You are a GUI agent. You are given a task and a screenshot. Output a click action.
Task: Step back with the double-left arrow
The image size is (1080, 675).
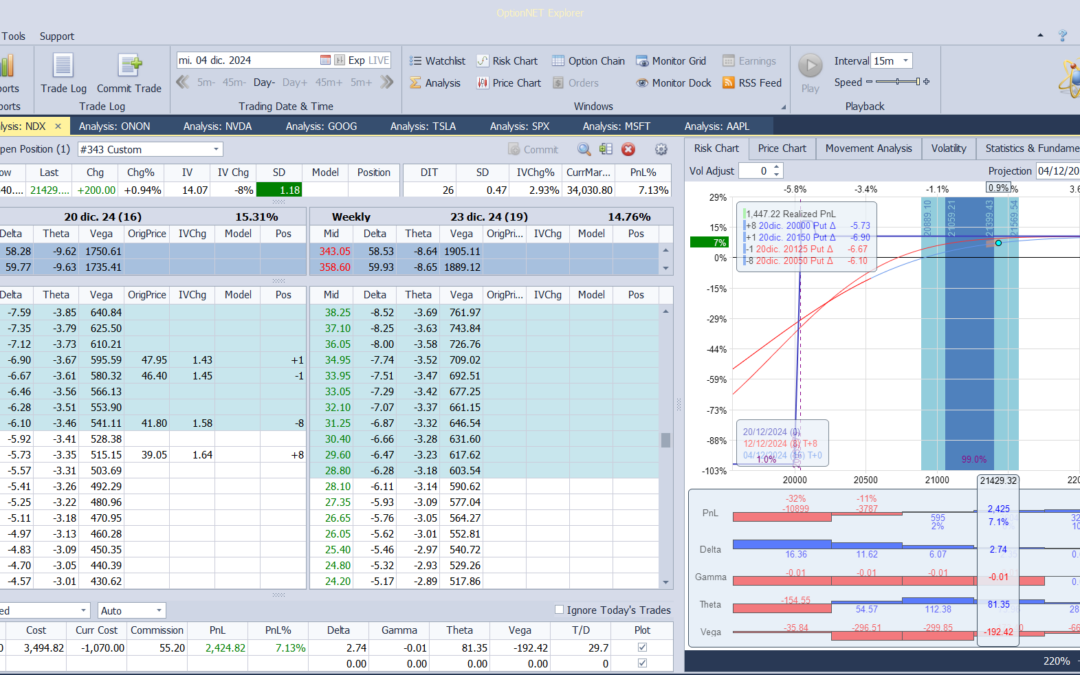pos(183,83)
